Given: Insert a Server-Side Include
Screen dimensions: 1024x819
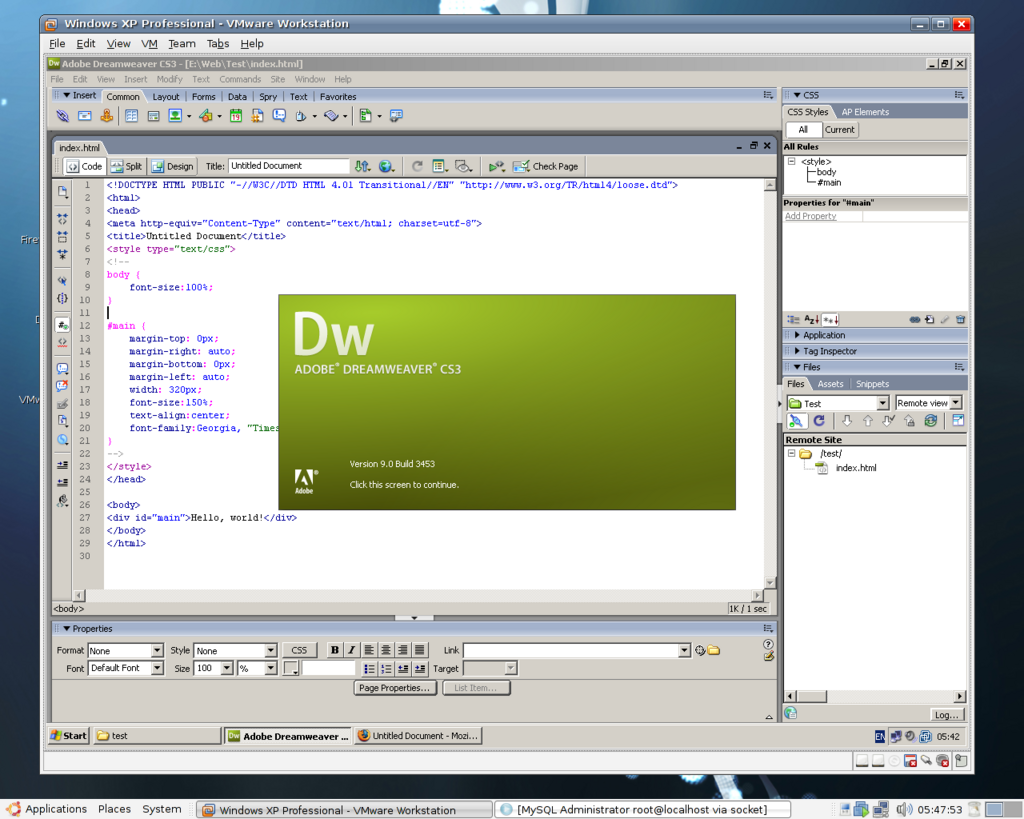Looking at the screenshot, I should 257,116.
